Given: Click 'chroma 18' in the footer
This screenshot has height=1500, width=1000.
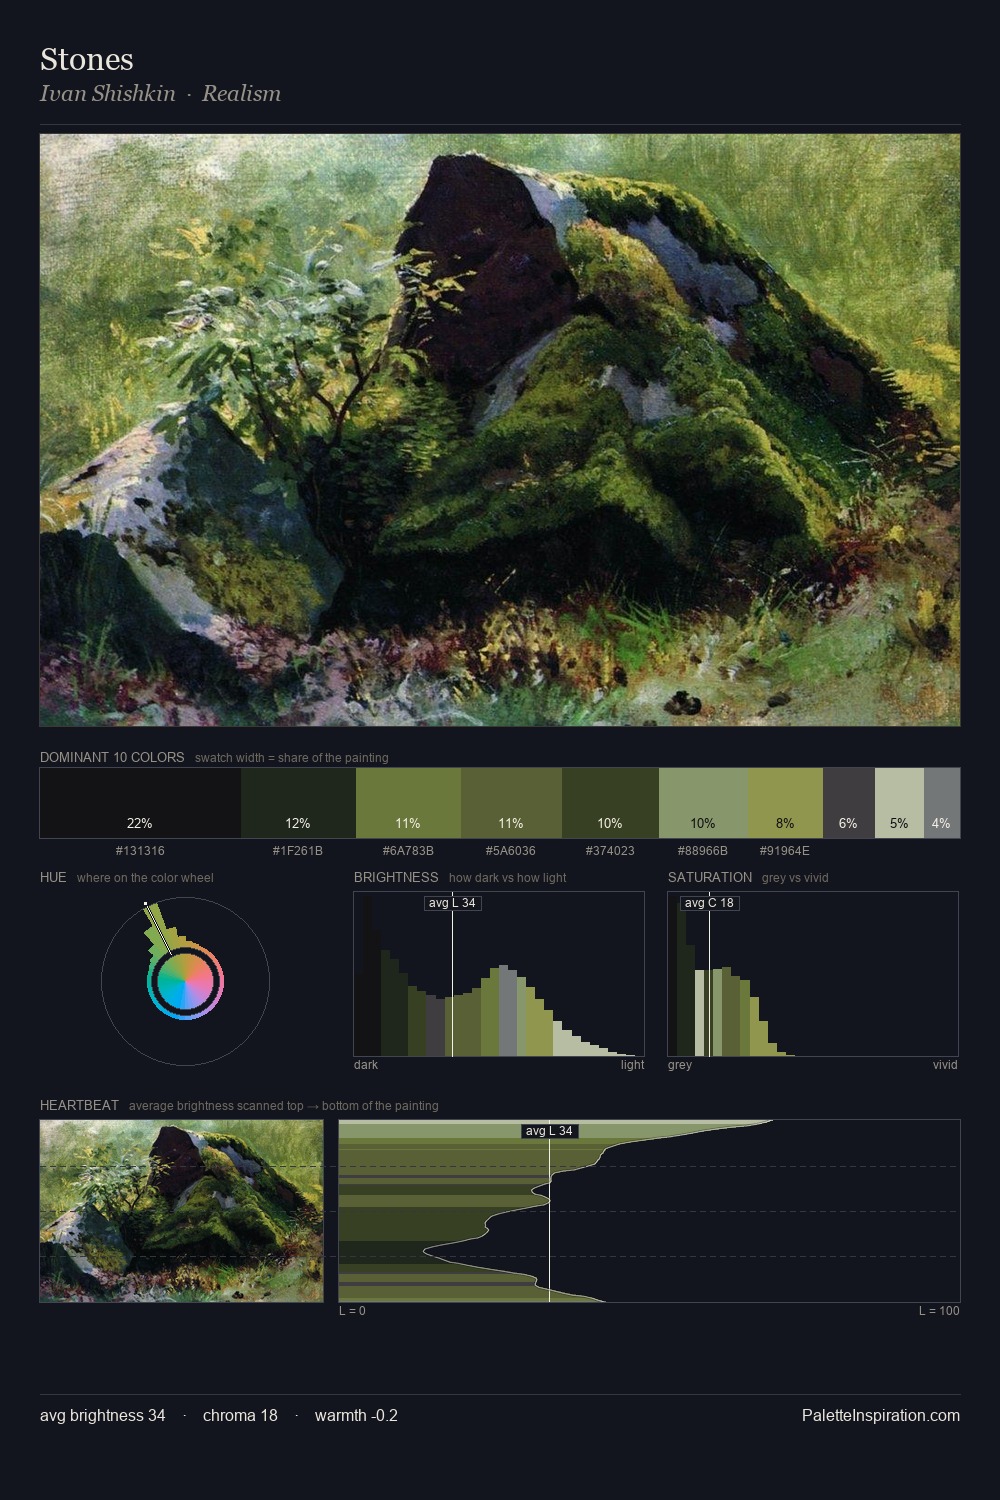Looking at the screenshot, I should 240,1415.
